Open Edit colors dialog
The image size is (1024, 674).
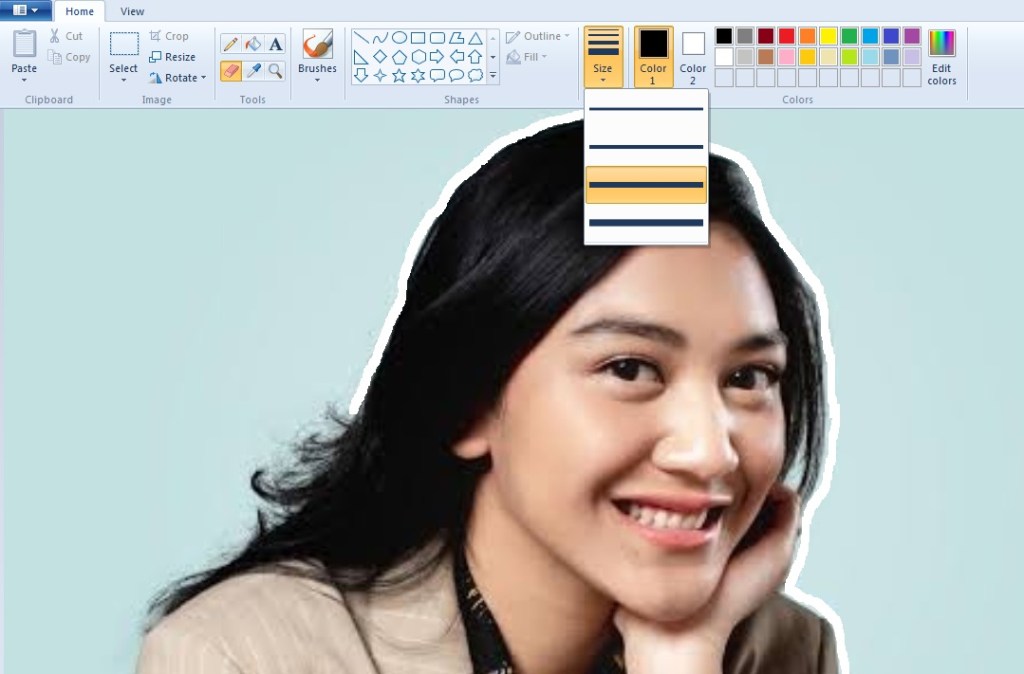click(x=941, y=57)
